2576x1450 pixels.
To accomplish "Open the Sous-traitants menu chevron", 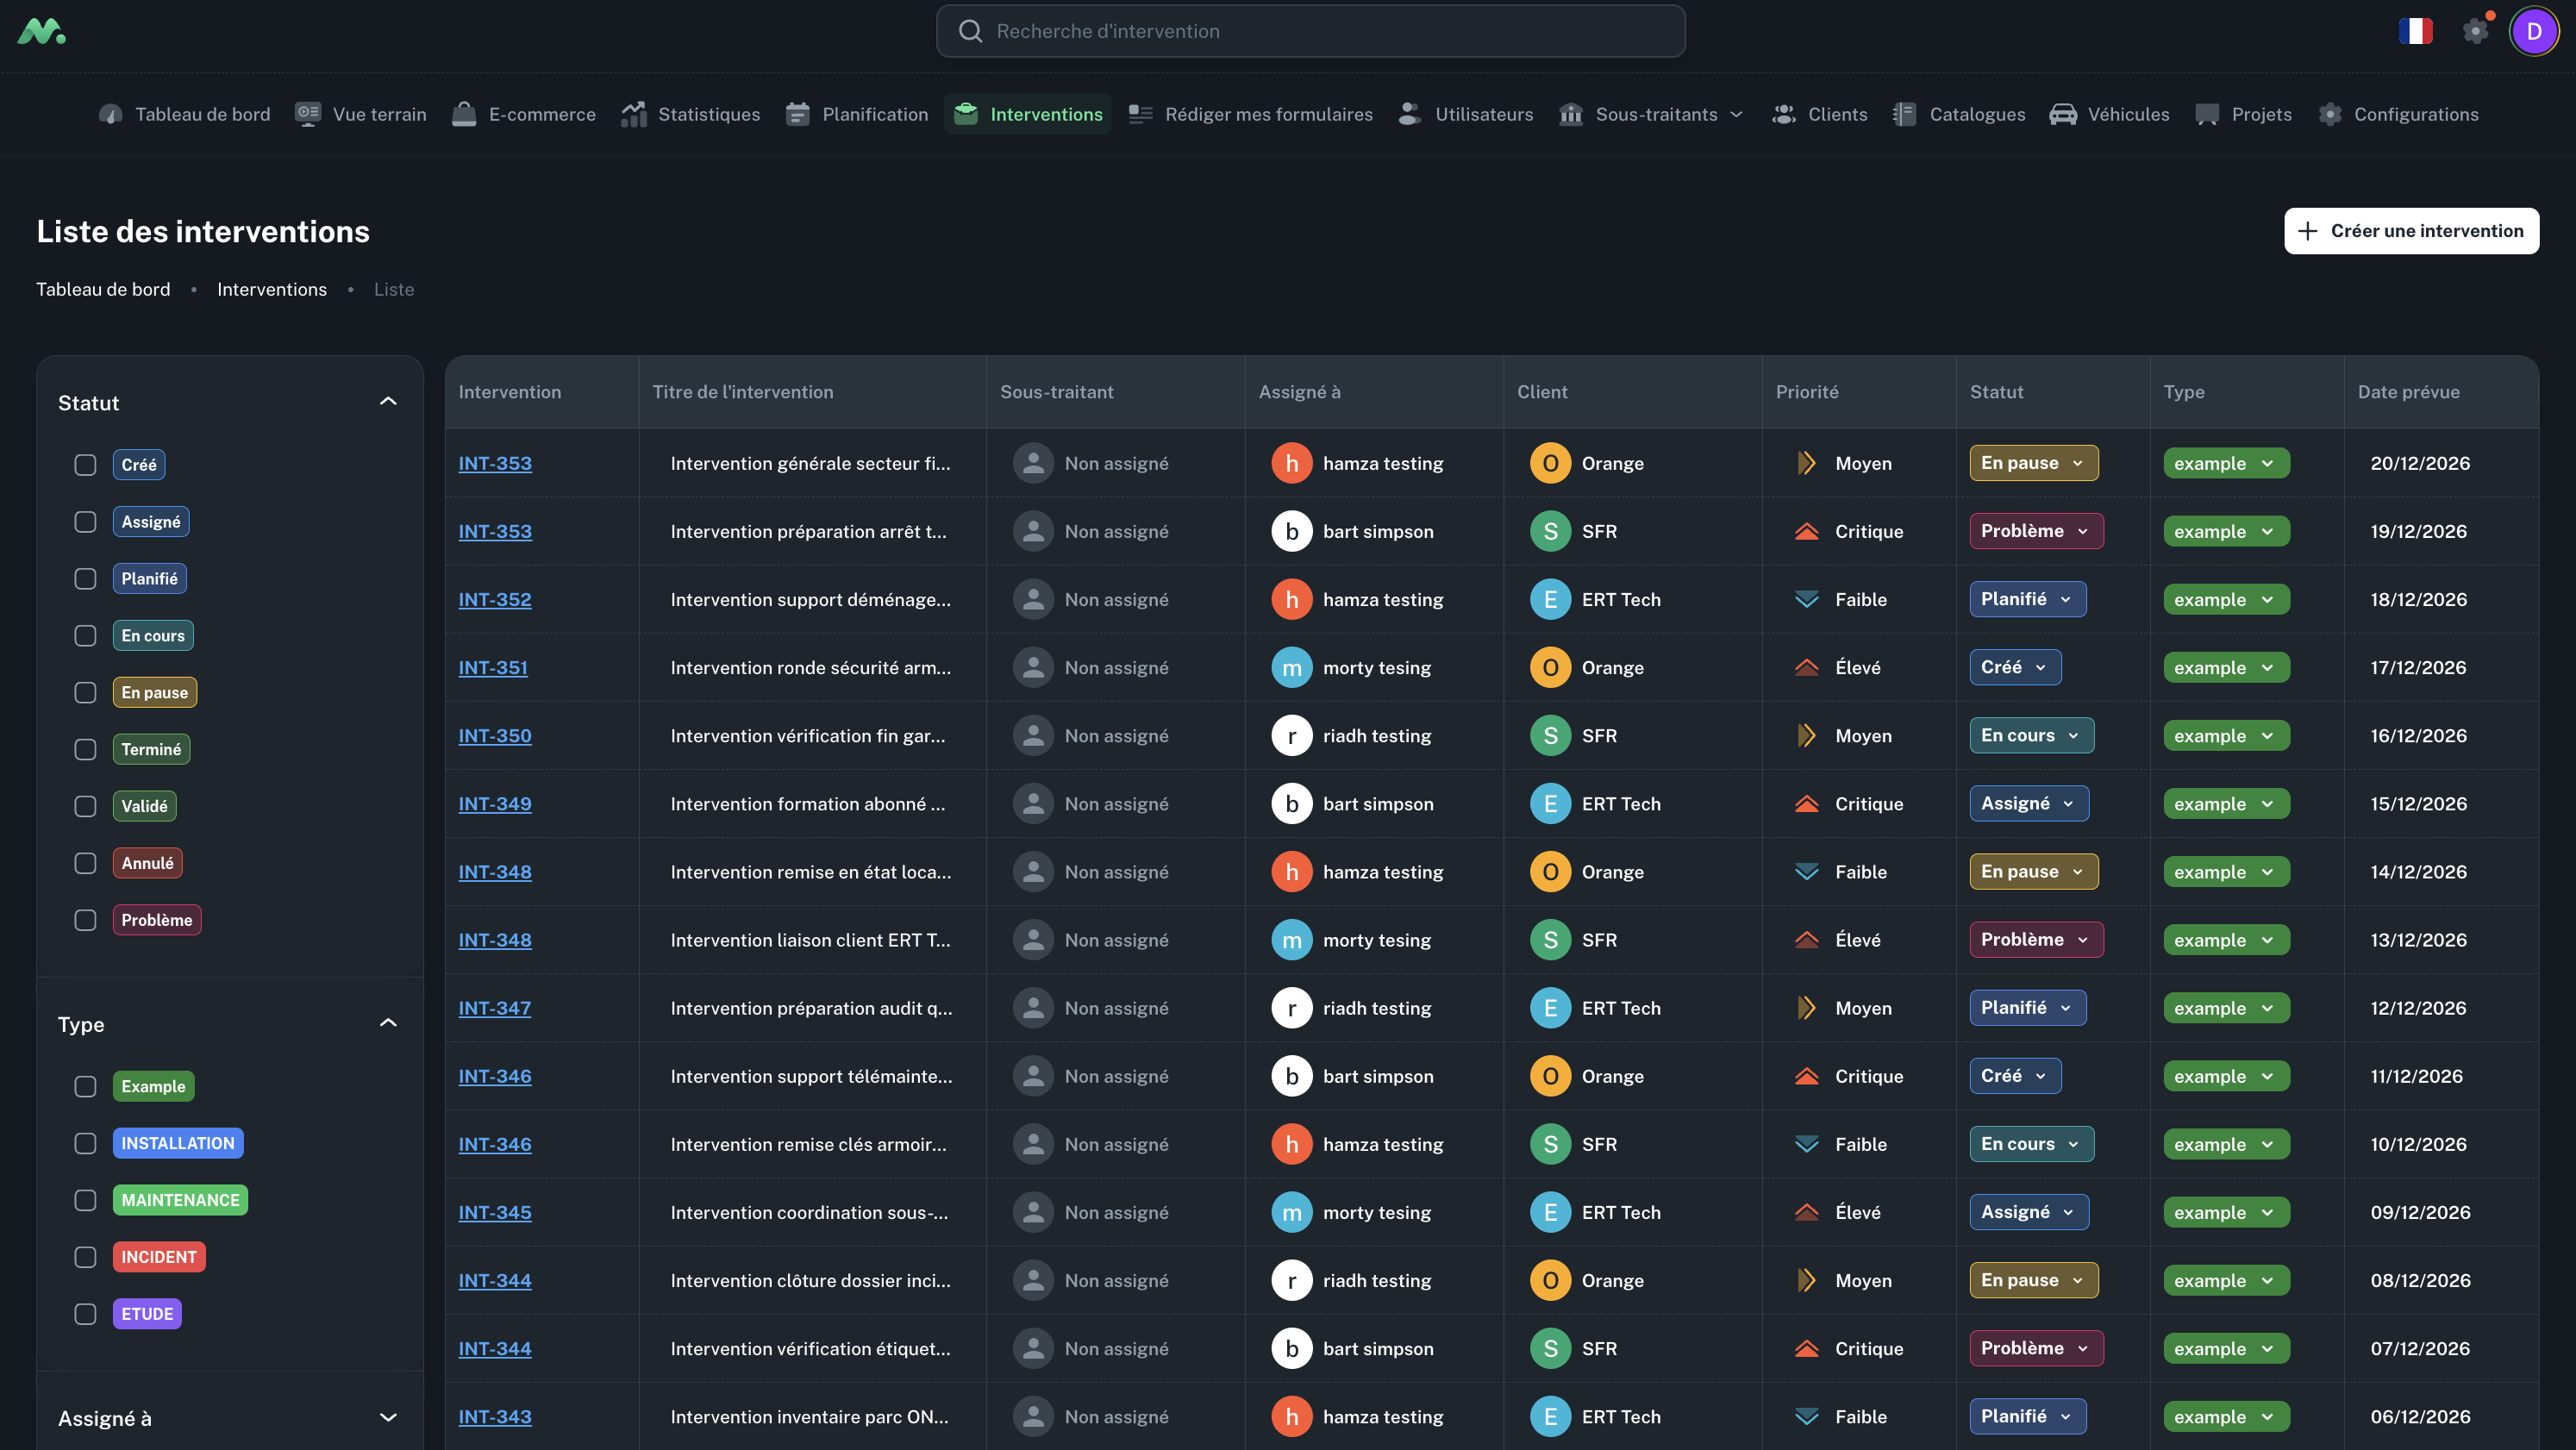I will (x=1736, y=114).
